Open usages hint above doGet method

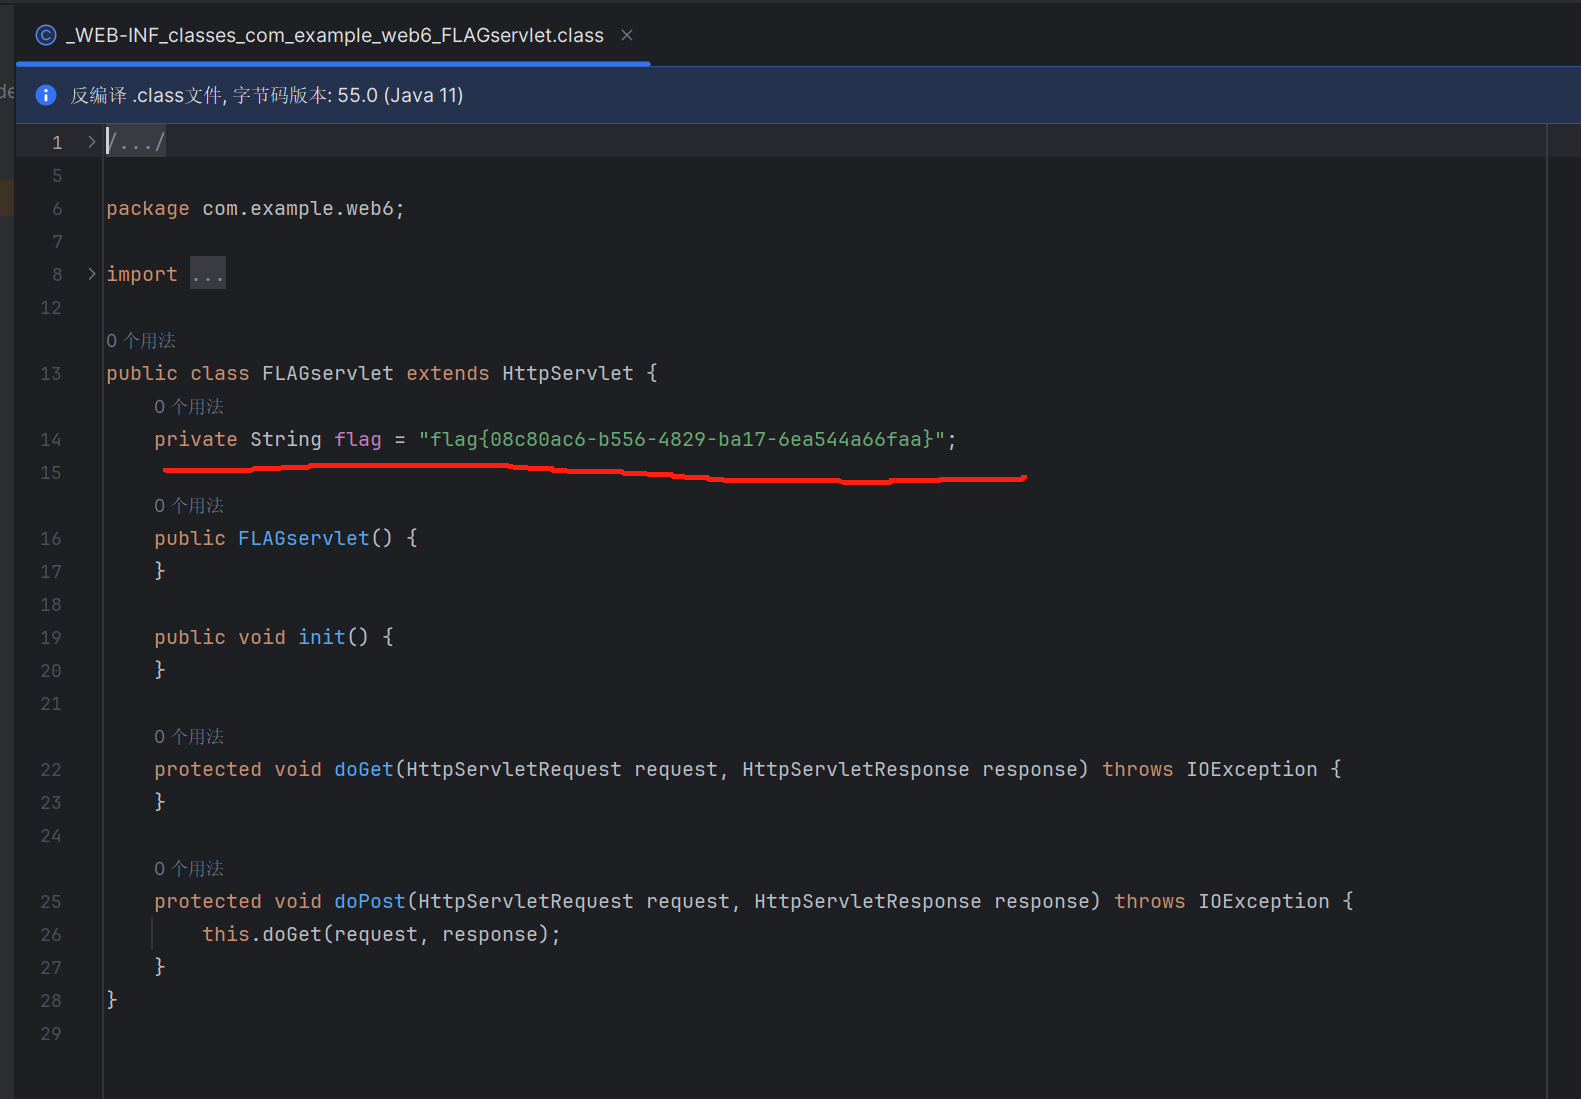click(189, 737)
